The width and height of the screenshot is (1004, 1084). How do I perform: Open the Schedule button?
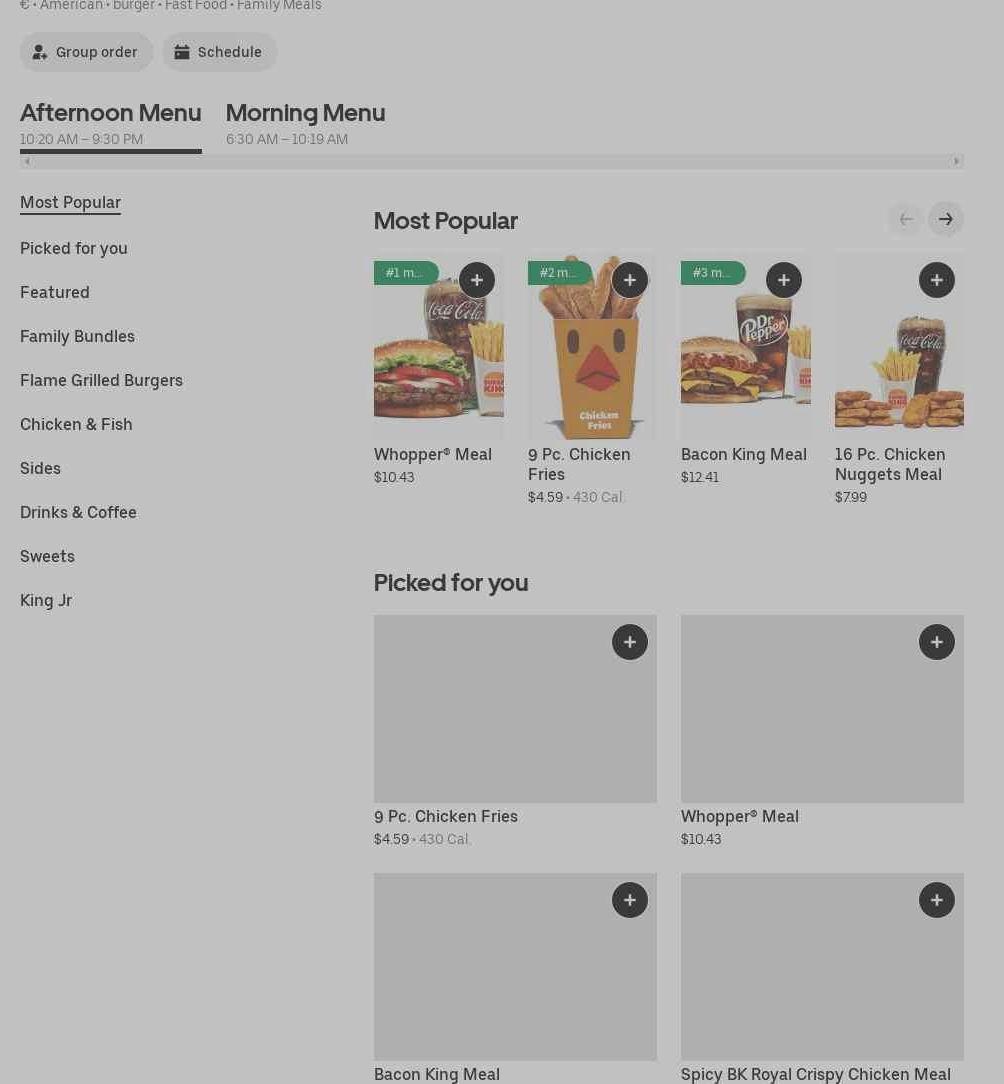pos(220,52)
